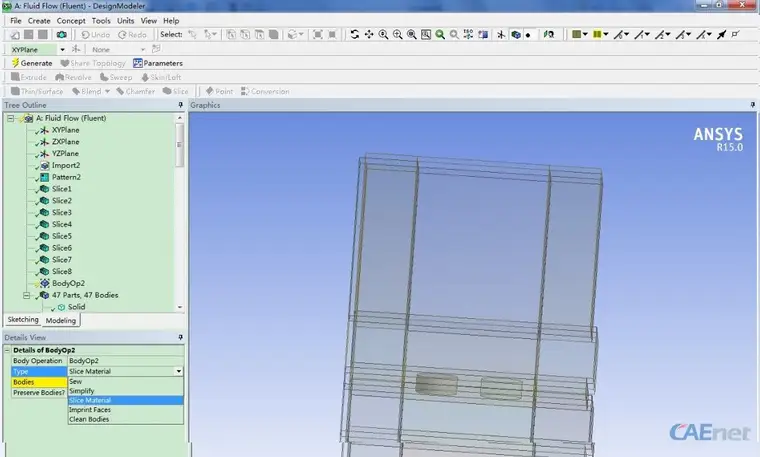This screenshot has width=760, height=457.
Task: Click the Generate button
Action: click(32, 63)
